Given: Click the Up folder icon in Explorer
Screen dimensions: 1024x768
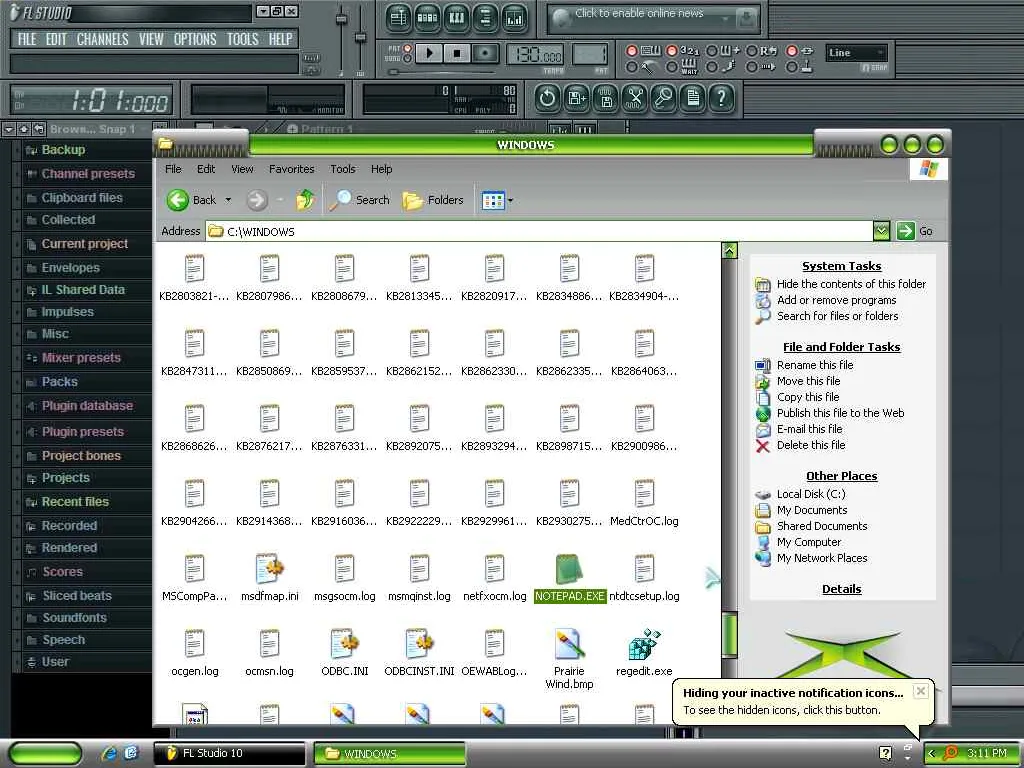Looking at the screenshot, I should pos(305,200).
